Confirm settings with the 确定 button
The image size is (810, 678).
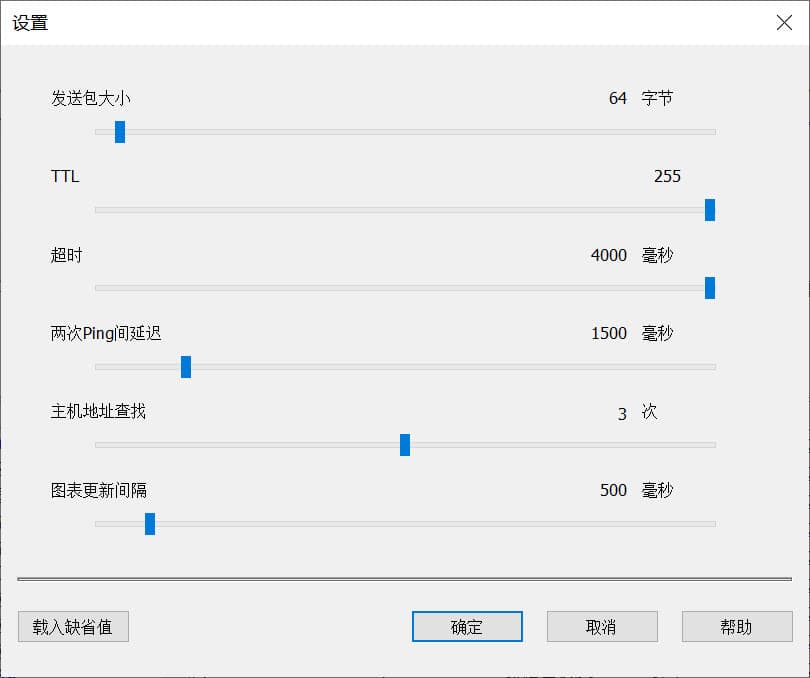[x=467, y=627]
